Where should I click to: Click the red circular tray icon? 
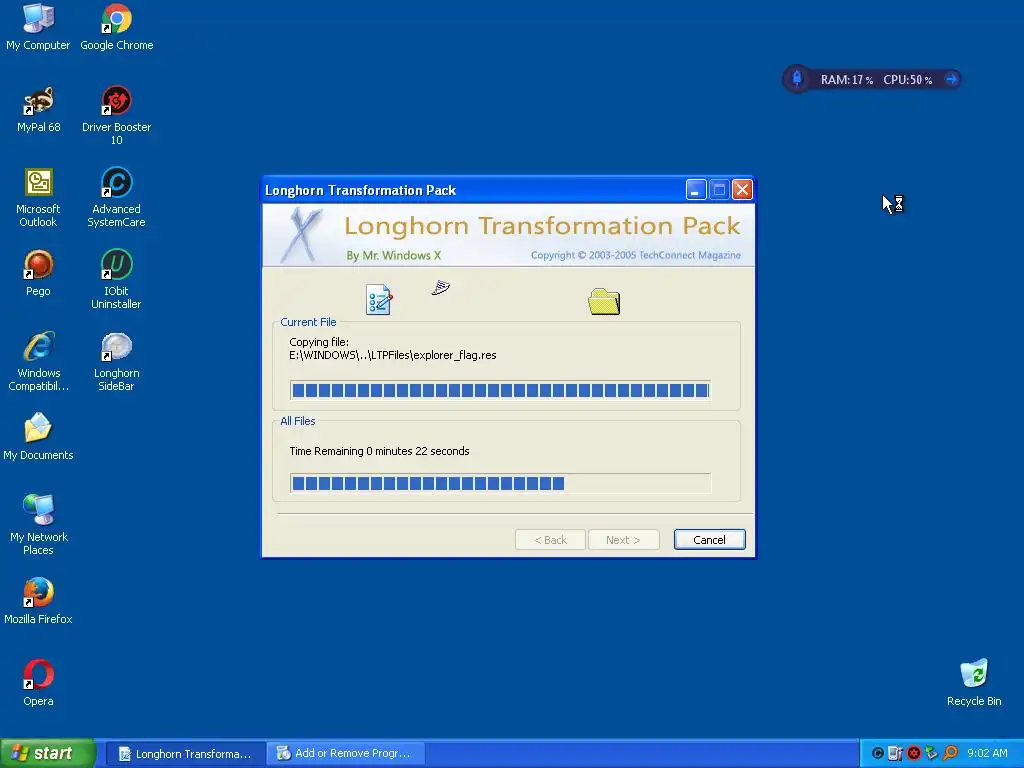(x=914, y=753)
